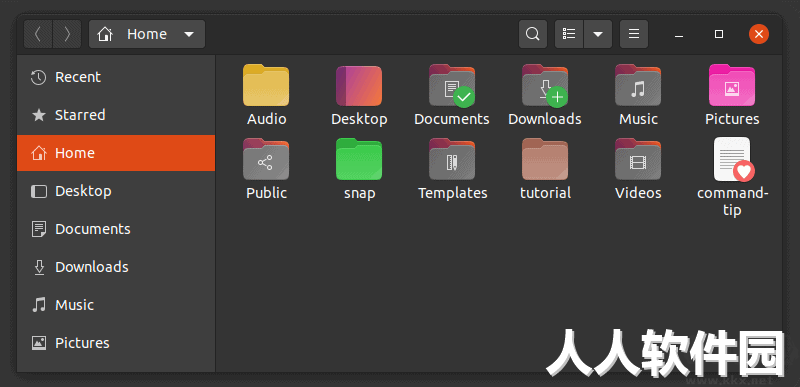This screenshot has height=387, width=800.
Task: Open the pink Pictures folder
Action: [732, 85]
